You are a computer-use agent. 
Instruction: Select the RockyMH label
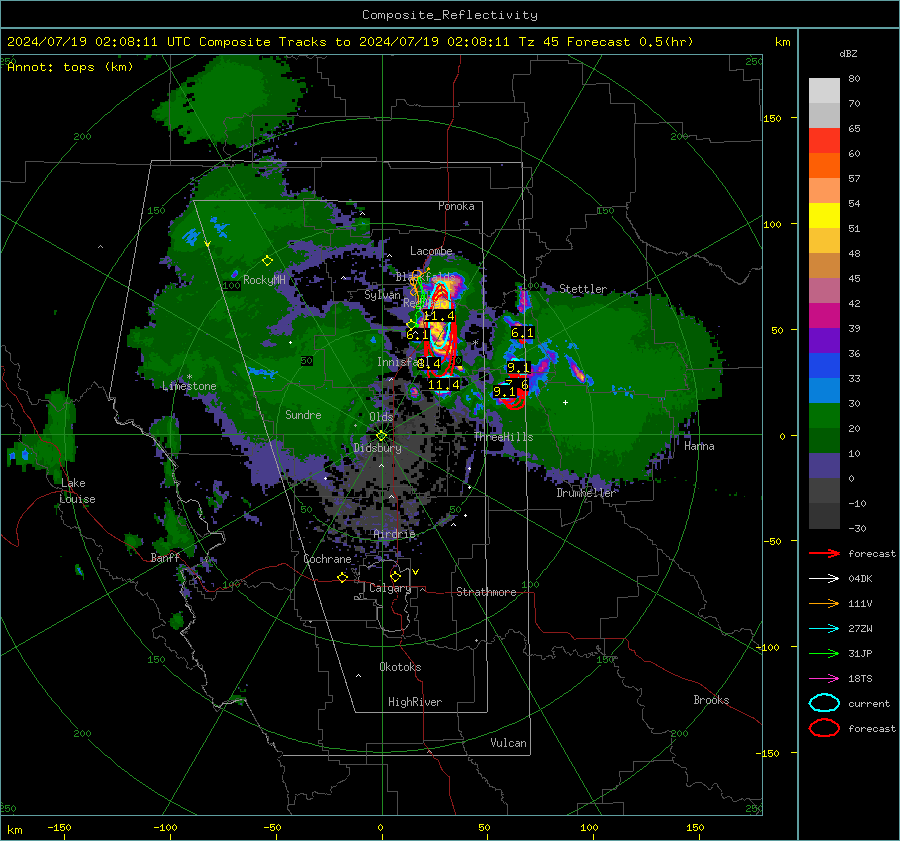tap(264, 280)
